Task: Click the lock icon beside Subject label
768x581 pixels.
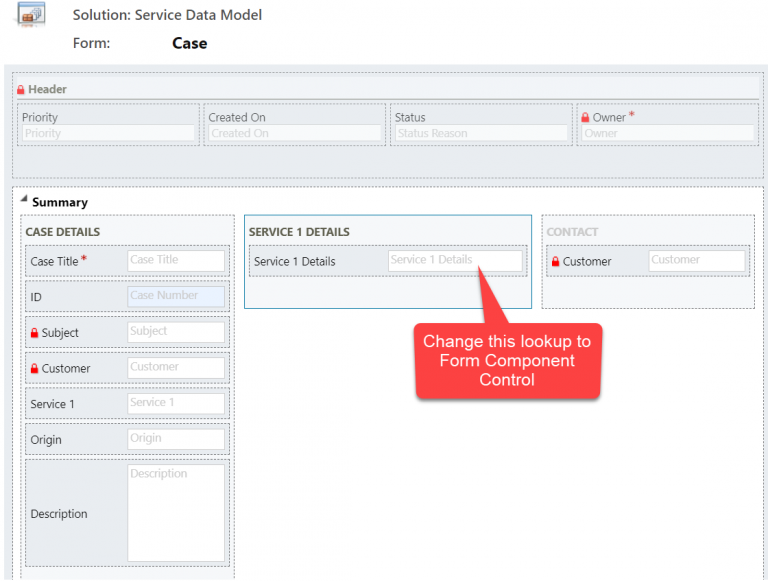Action: [35, 333]
